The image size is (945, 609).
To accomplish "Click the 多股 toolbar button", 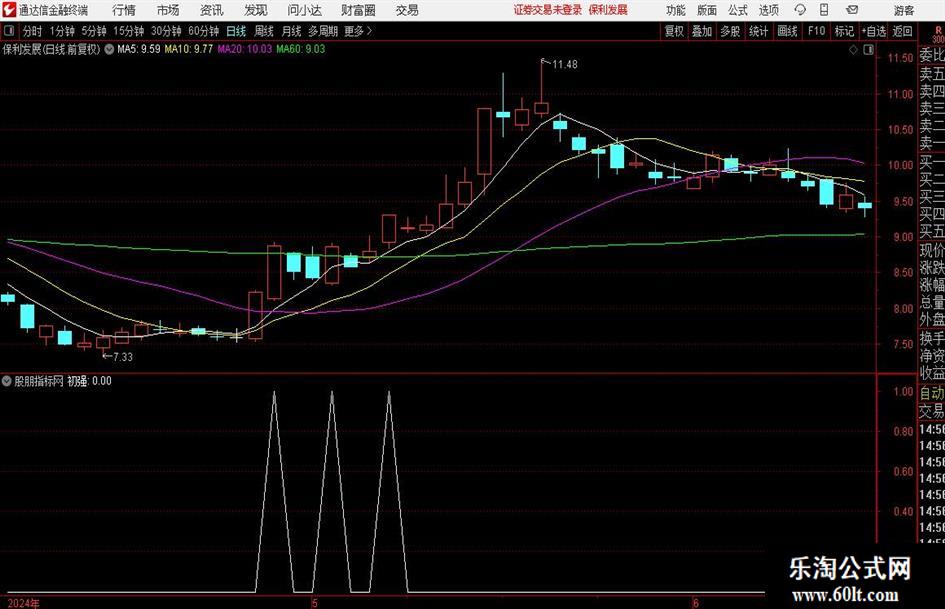I will (730, 31).
